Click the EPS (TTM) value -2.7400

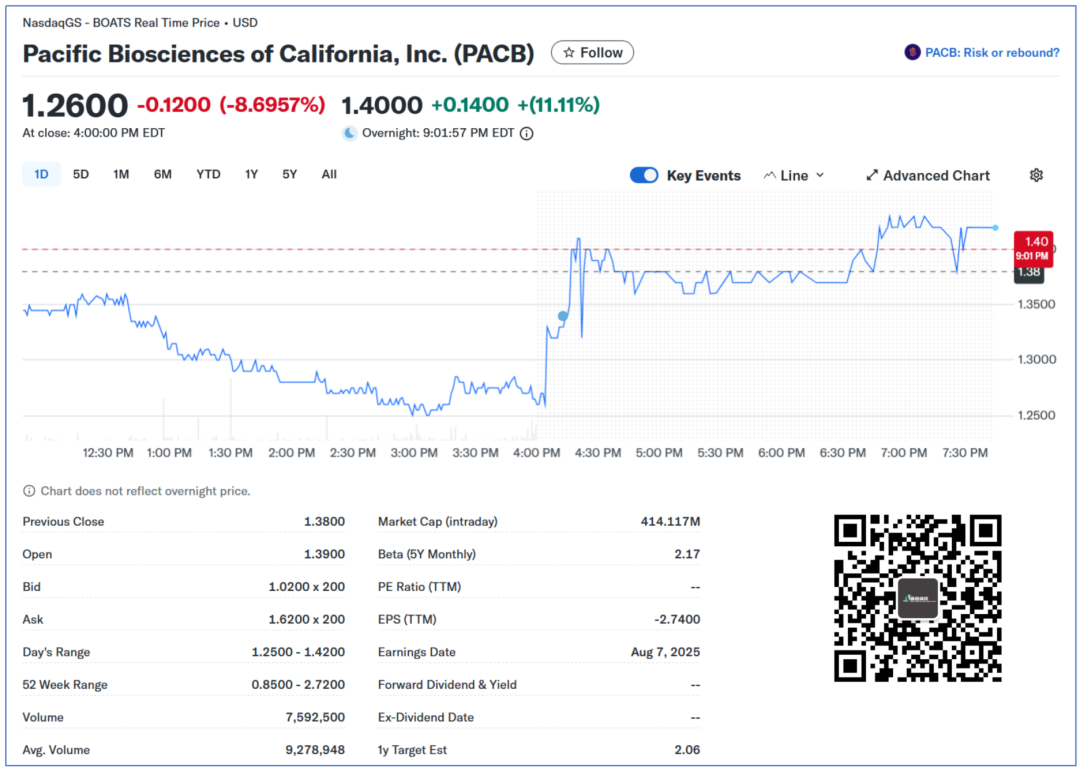tap(677, 619)
